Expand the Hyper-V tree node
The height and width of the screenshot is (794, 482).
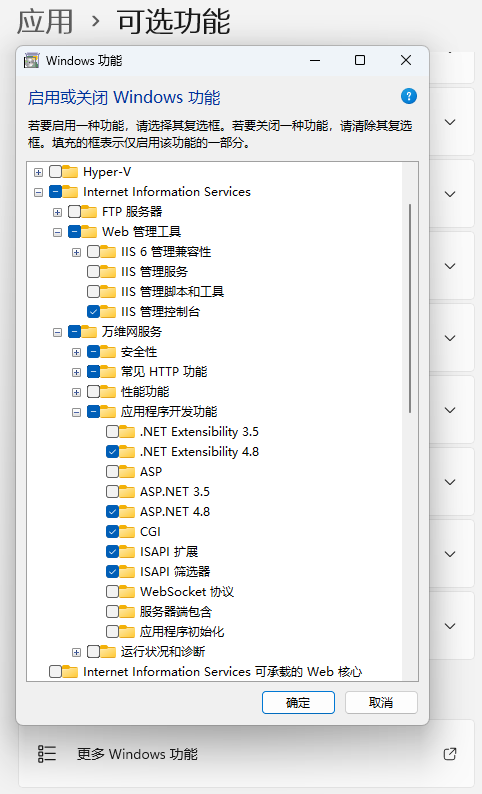point(38,172)
